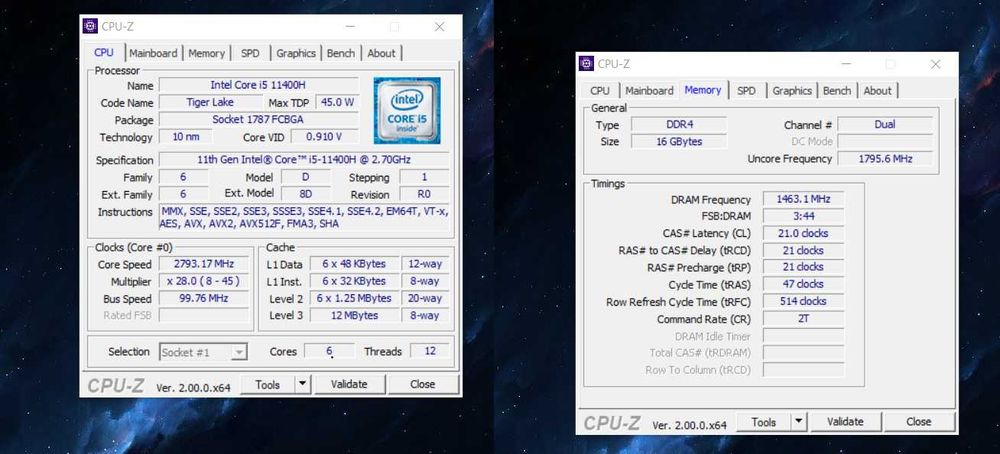The height and width of the screenshot is (454, 1000).
Task: Click Tools button in the left window
Action: point(267,384)
